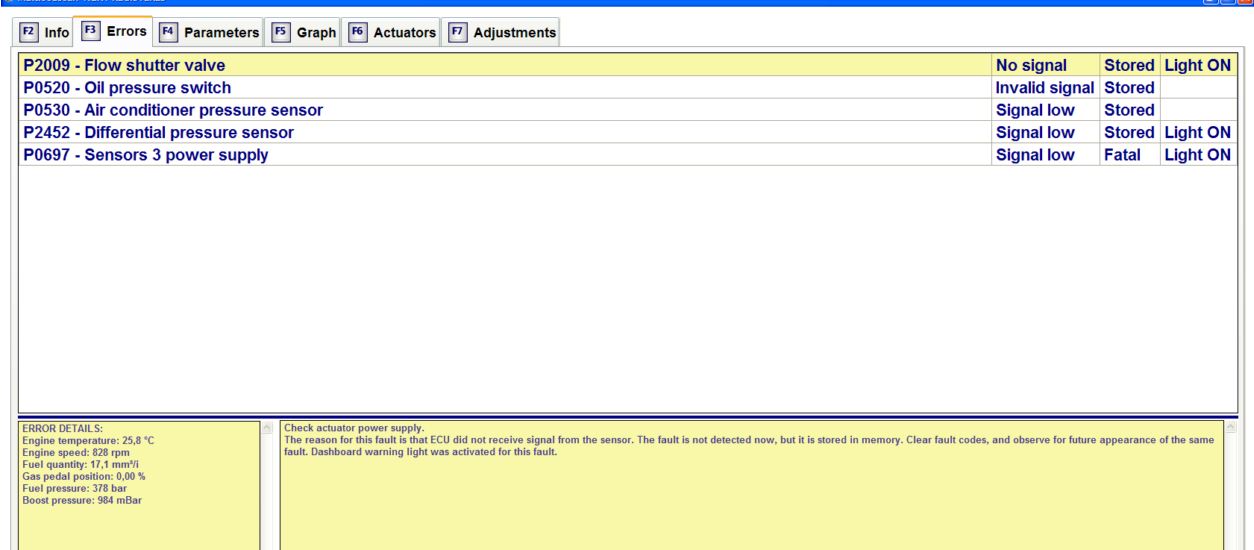Screen dimensions: 1254x550
Task: Open the Graph tab
Action: click(x=303, y=32)
